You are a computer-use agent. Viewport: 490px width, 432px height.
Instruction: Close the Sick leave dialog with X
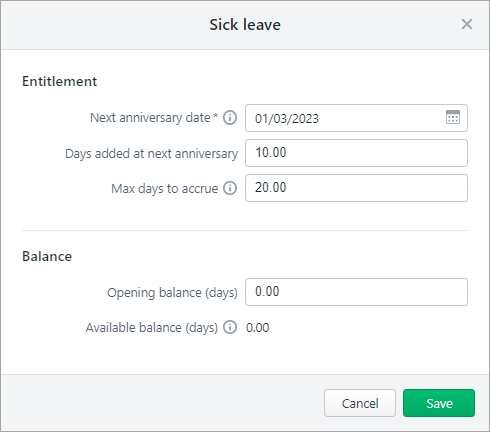point(467,24)
